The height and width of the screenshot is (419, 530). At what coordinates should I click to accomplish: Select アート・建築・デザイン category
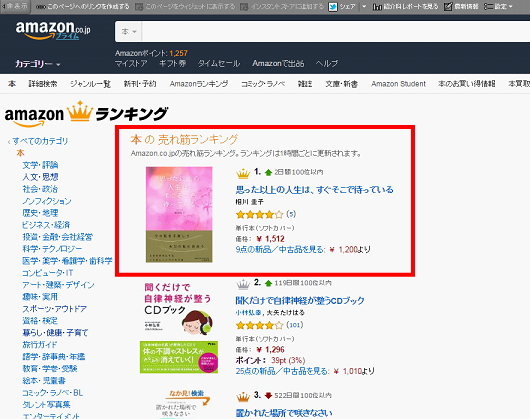[58, 285]
